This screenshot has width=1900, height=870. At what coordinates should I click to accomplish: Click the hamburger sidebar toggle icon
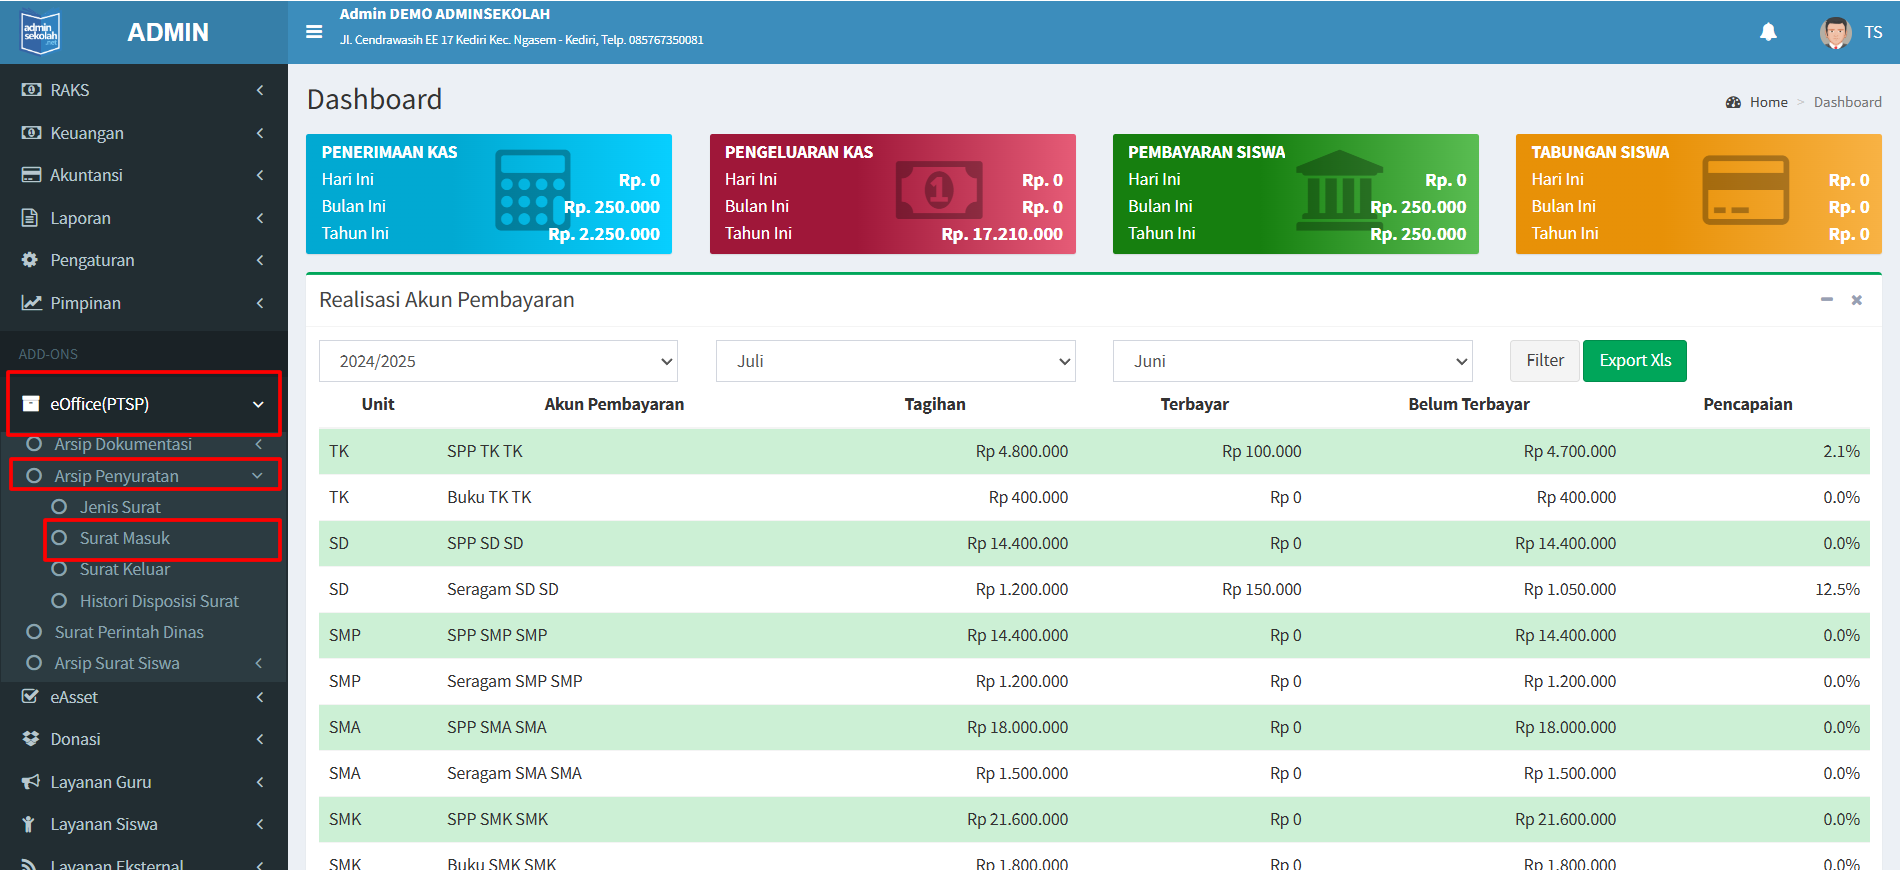pos(314,32)
